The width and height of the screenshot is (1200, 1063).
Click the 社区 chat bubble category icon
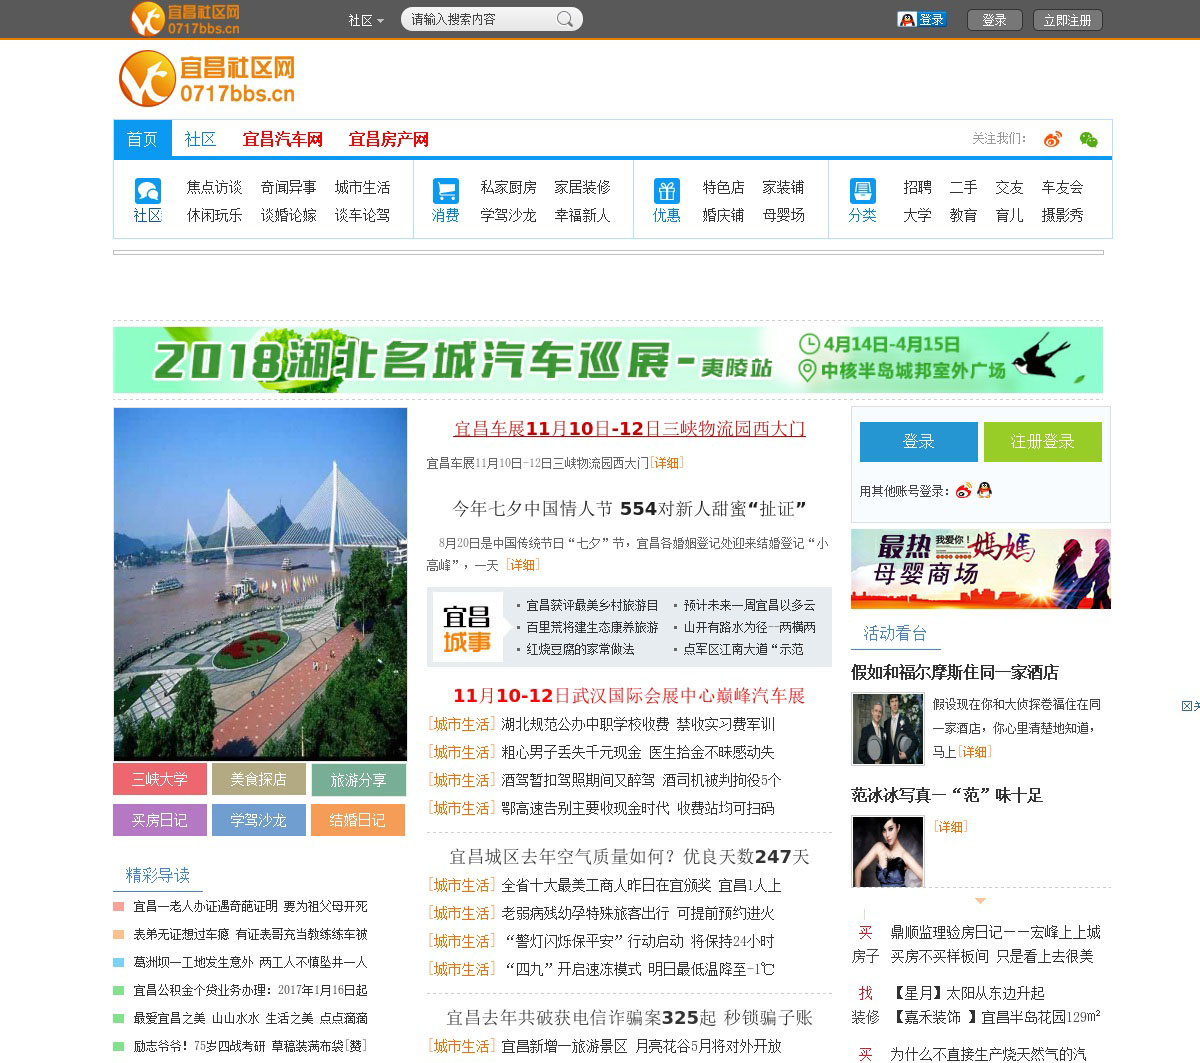(147, 190)
